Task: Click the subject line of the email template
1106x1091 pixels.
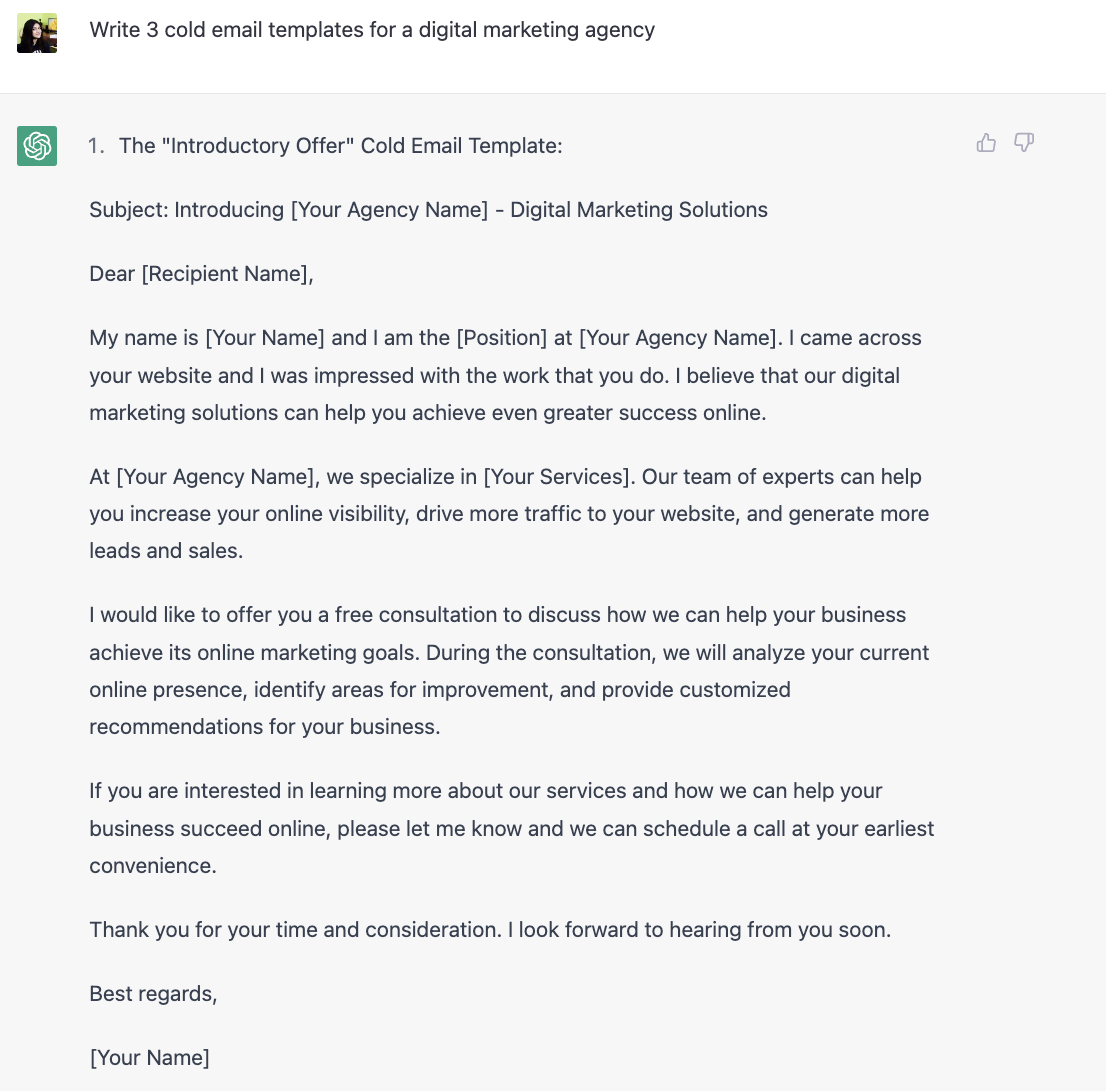Action: tap(428, 209)
